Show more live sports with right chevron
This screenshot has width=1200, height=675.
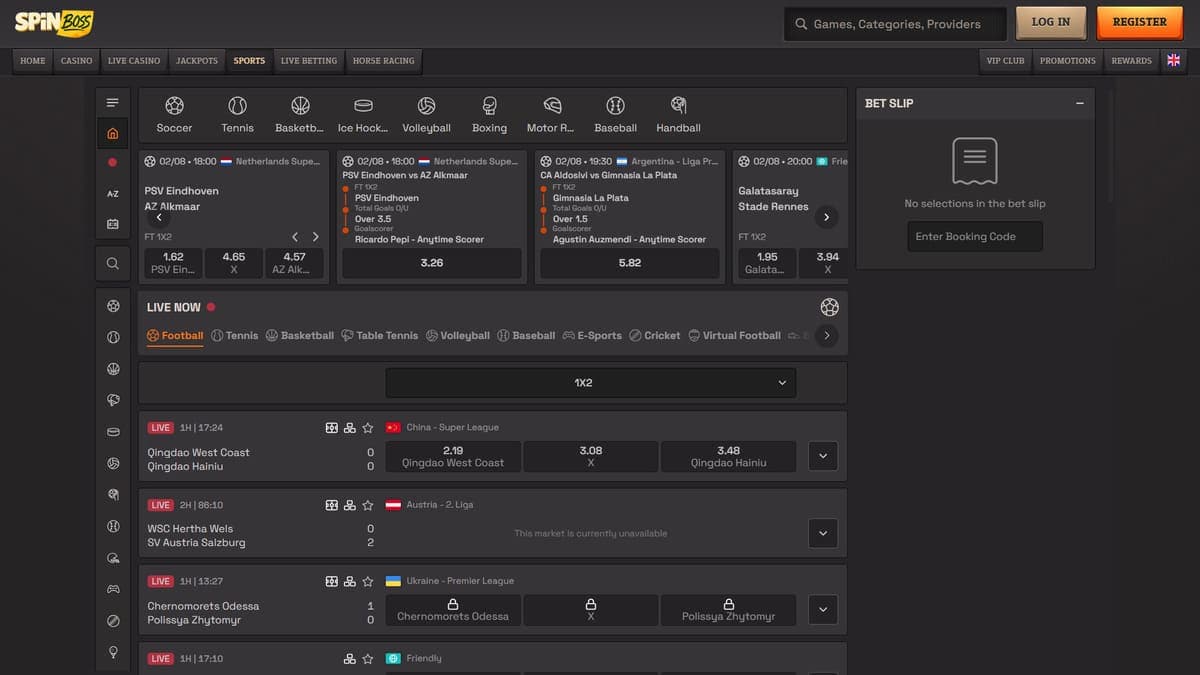pos(826,336)
